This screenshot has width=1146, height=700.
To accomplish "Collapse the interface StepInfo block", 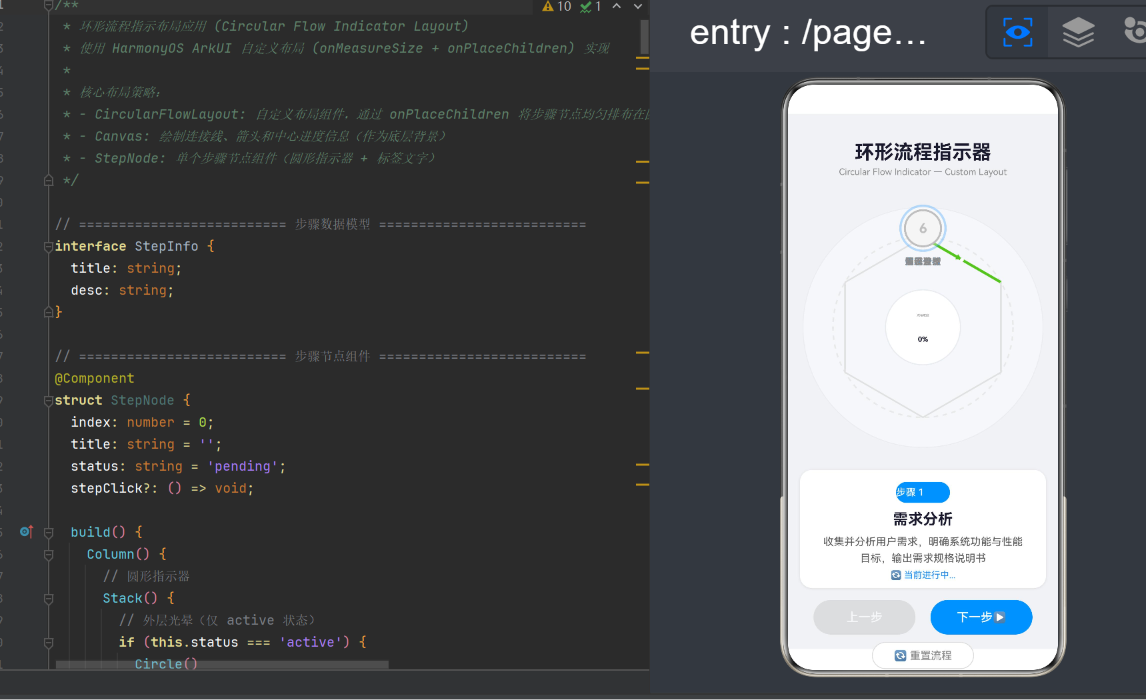I will tap(48, 246).
